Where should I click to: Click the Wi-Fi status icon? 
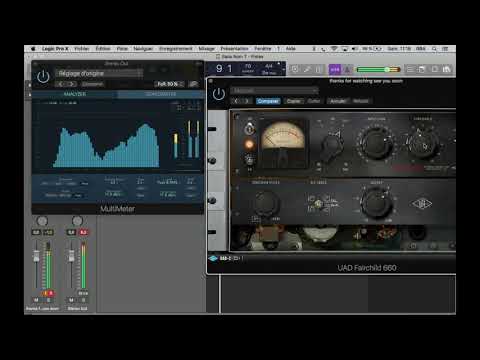point(334,49)
